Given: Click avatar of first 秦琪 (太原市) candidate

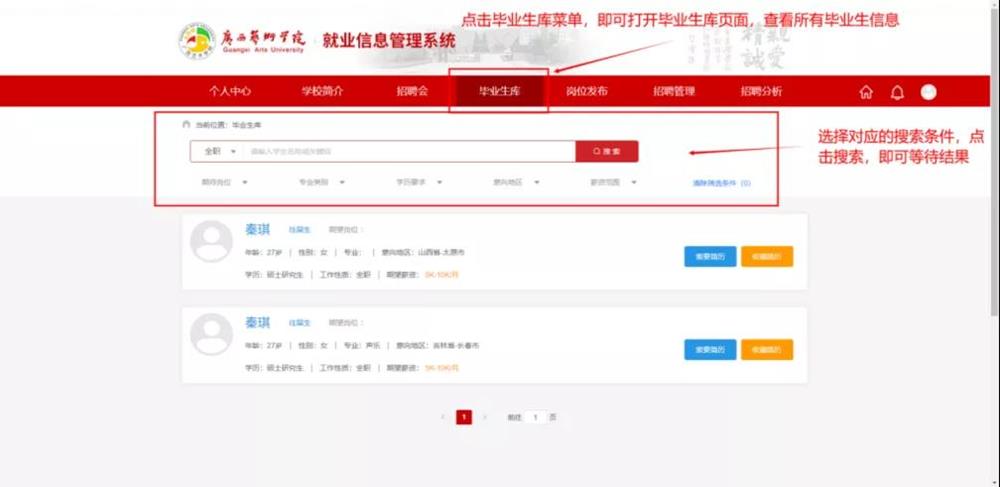Looking at the screenshot, I should coord(211,242).
